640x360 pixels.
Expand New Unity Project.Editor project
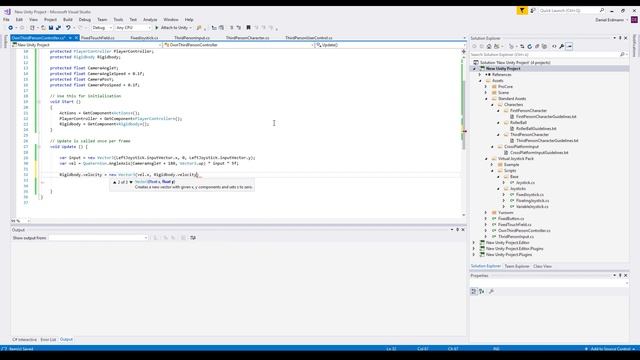[x=474, y=242]
